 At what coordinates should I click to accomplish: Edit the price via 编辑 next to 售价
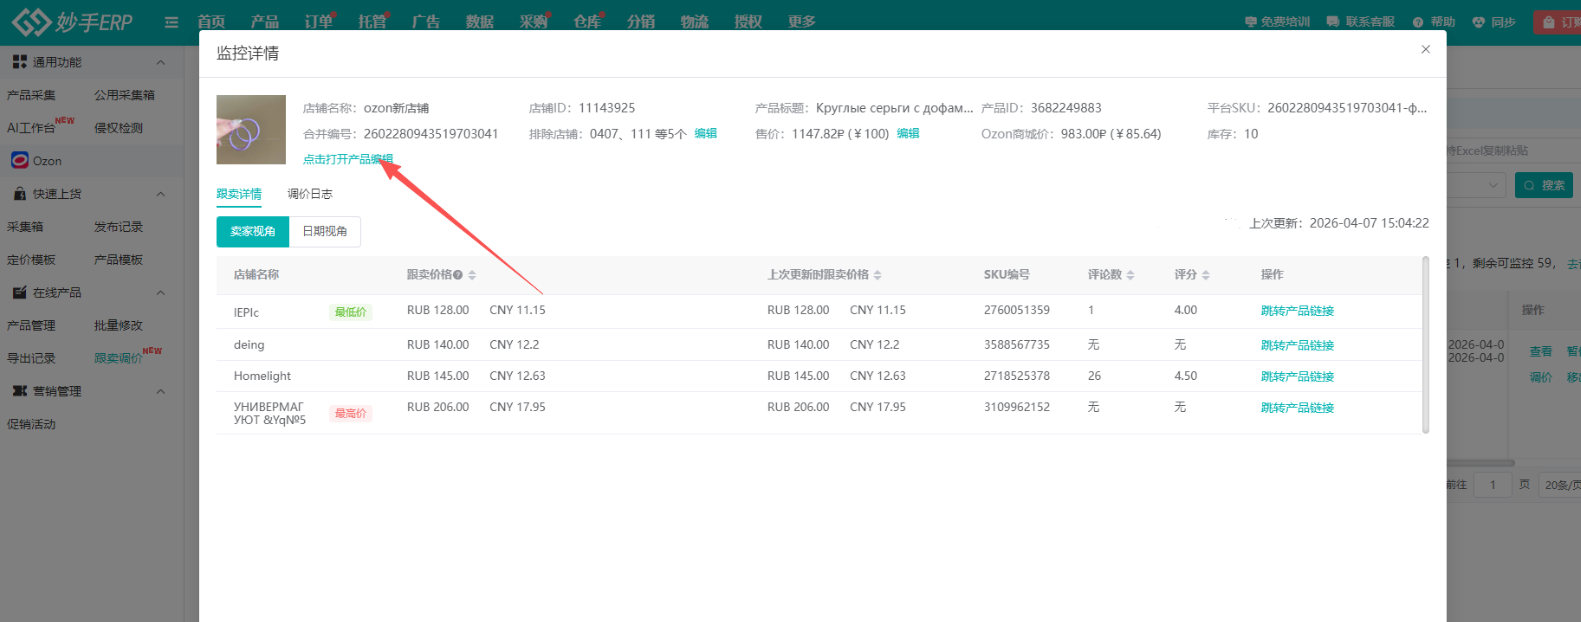click(908, 133)
